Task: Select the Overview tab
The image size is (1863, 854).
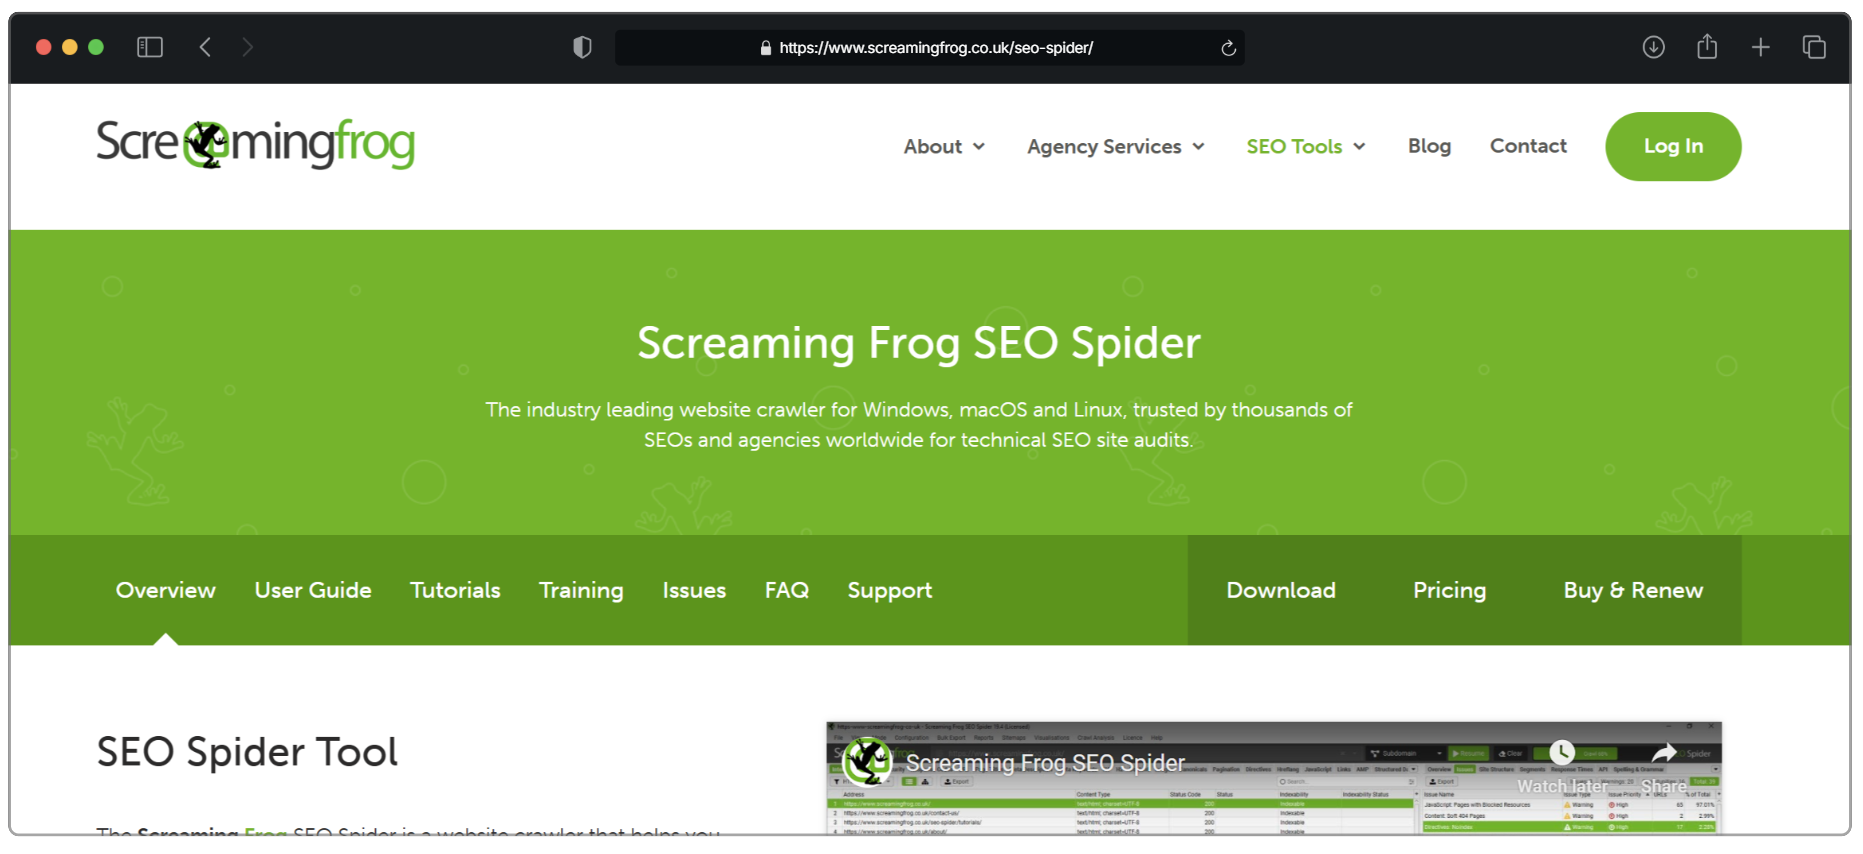Action: 166,590
